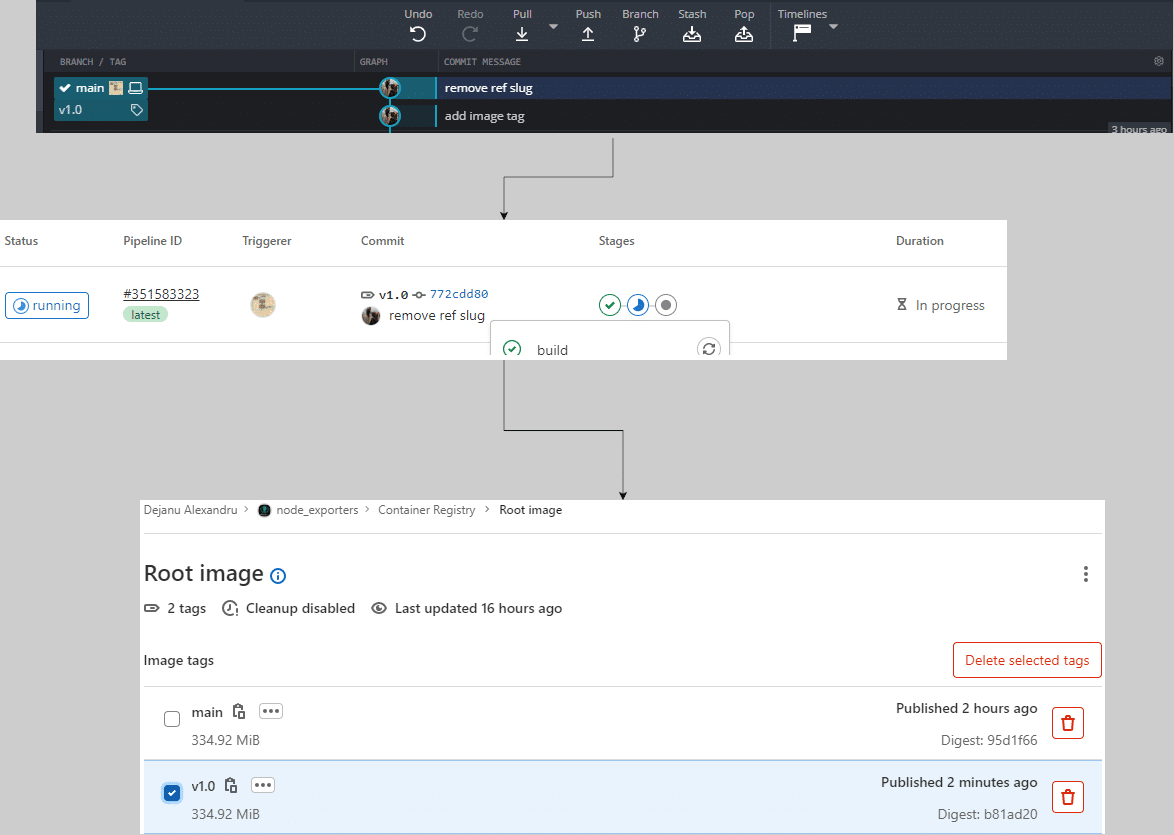
Task: Click the node_exporters breadcrumb
Action: coord(317,510)
